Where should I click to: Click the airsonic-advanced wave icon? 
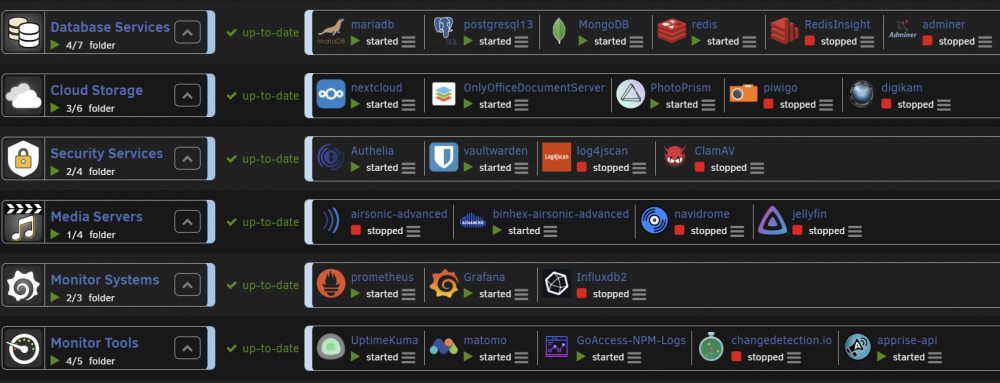tap(331, 220)
